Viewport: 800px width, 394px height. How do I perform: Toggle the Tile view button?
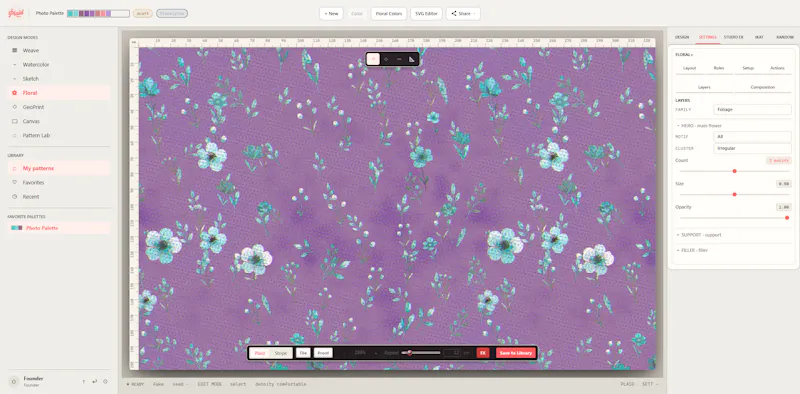[x=303, y=353]
